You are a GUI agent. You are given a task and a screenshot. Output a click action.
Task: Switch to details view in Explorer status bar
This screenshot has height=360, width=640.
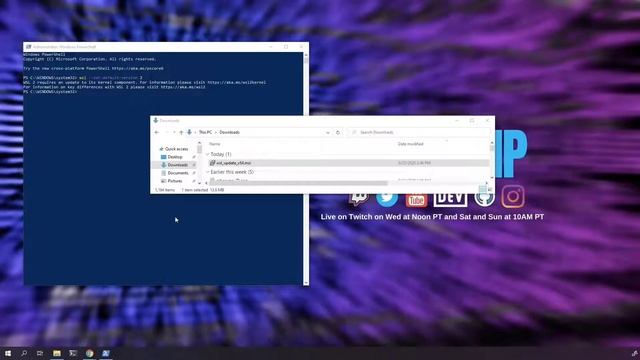point(483,190)
